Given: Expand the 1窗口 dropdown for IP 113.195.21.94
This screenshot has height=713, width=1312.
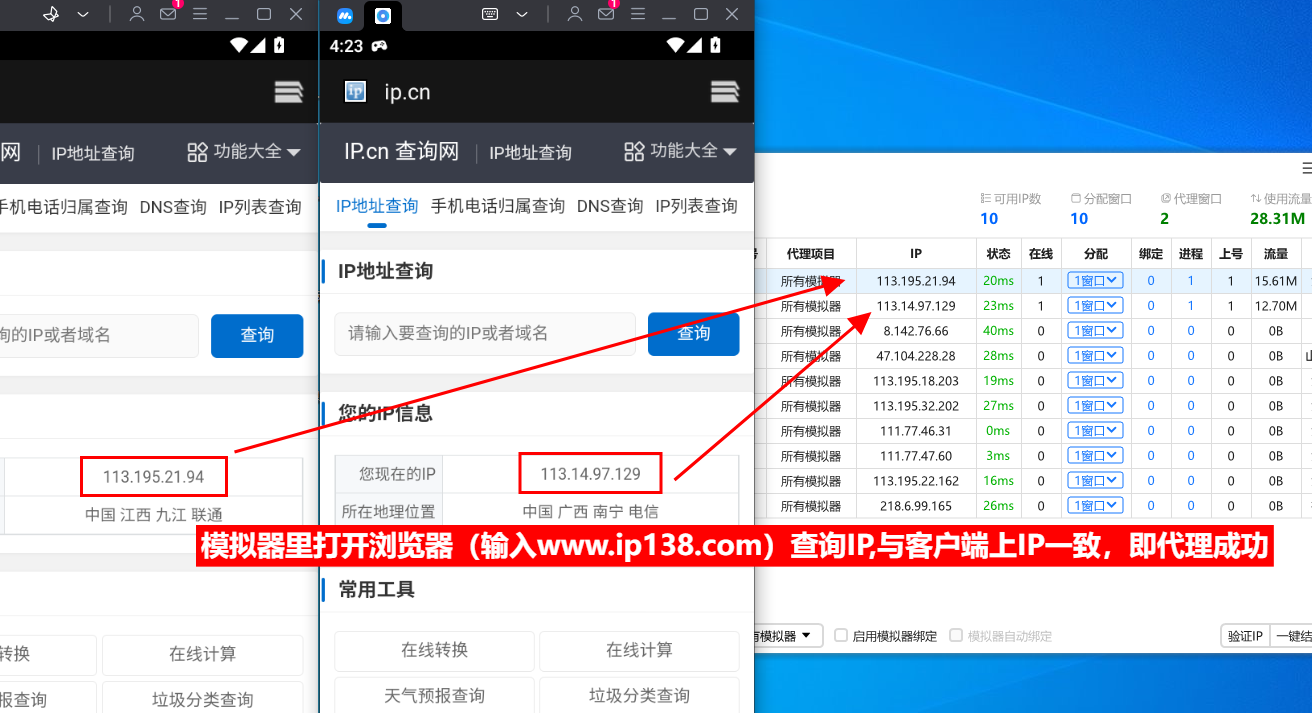Looking at the screenshot, I should pos(1095,280).
